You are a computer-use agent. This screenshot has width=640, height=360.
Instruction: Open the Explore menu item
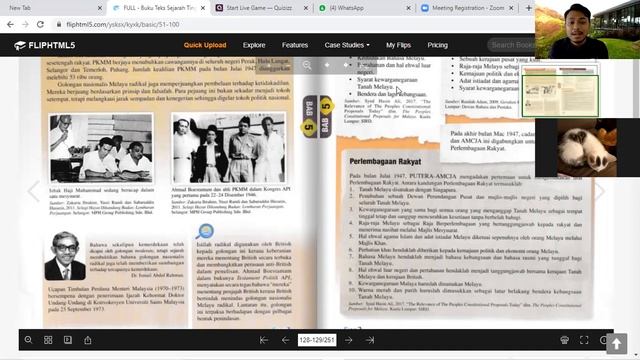point(254,45)
